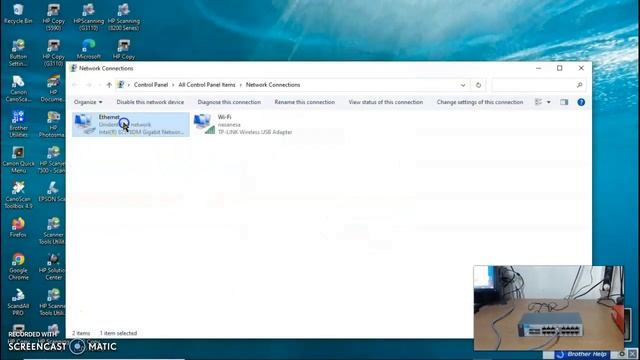Click the webcam switch video thumbnail

coord(549,308)
